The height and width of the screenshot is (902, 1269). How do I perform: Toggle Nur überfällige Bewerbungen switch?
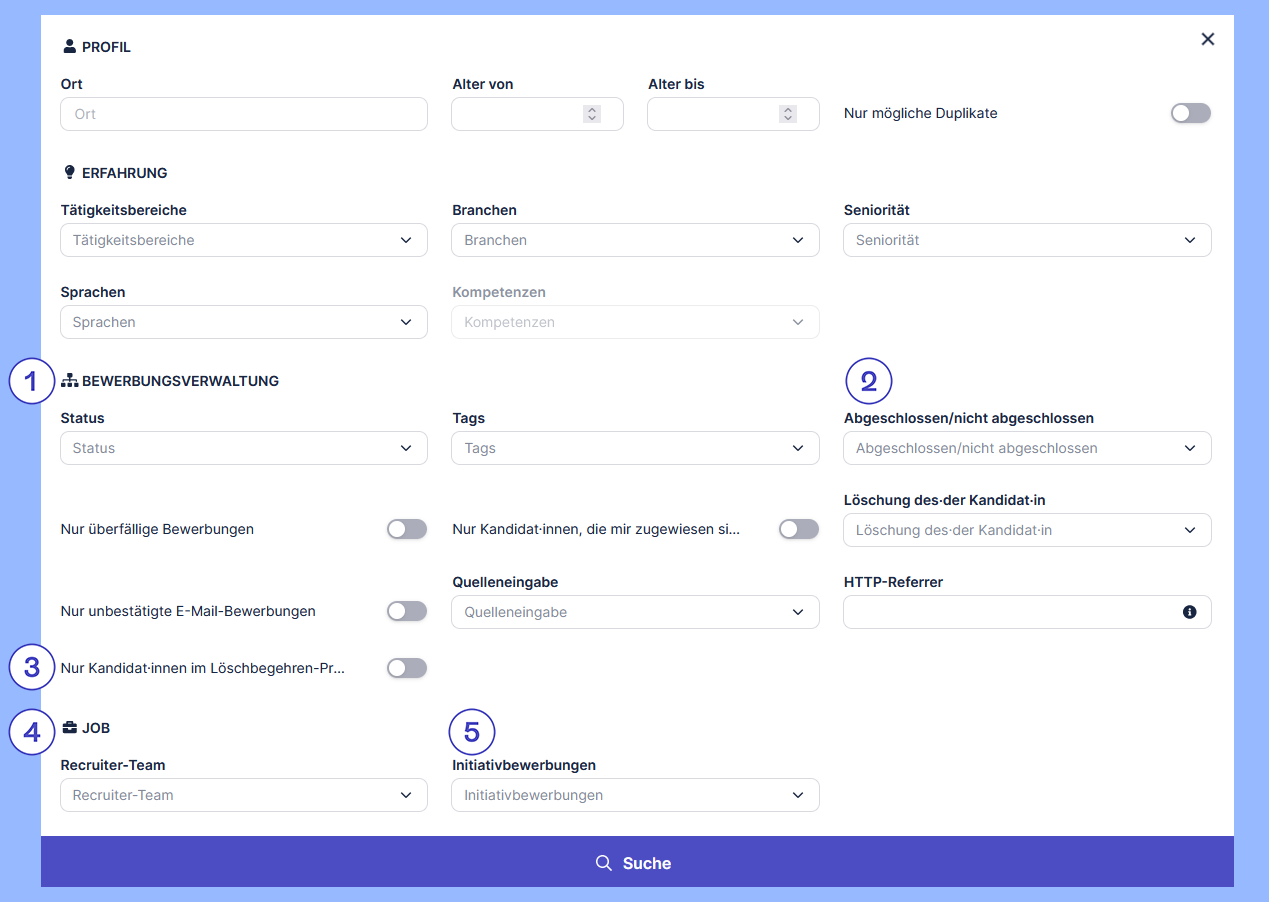(x=407, y=529)
